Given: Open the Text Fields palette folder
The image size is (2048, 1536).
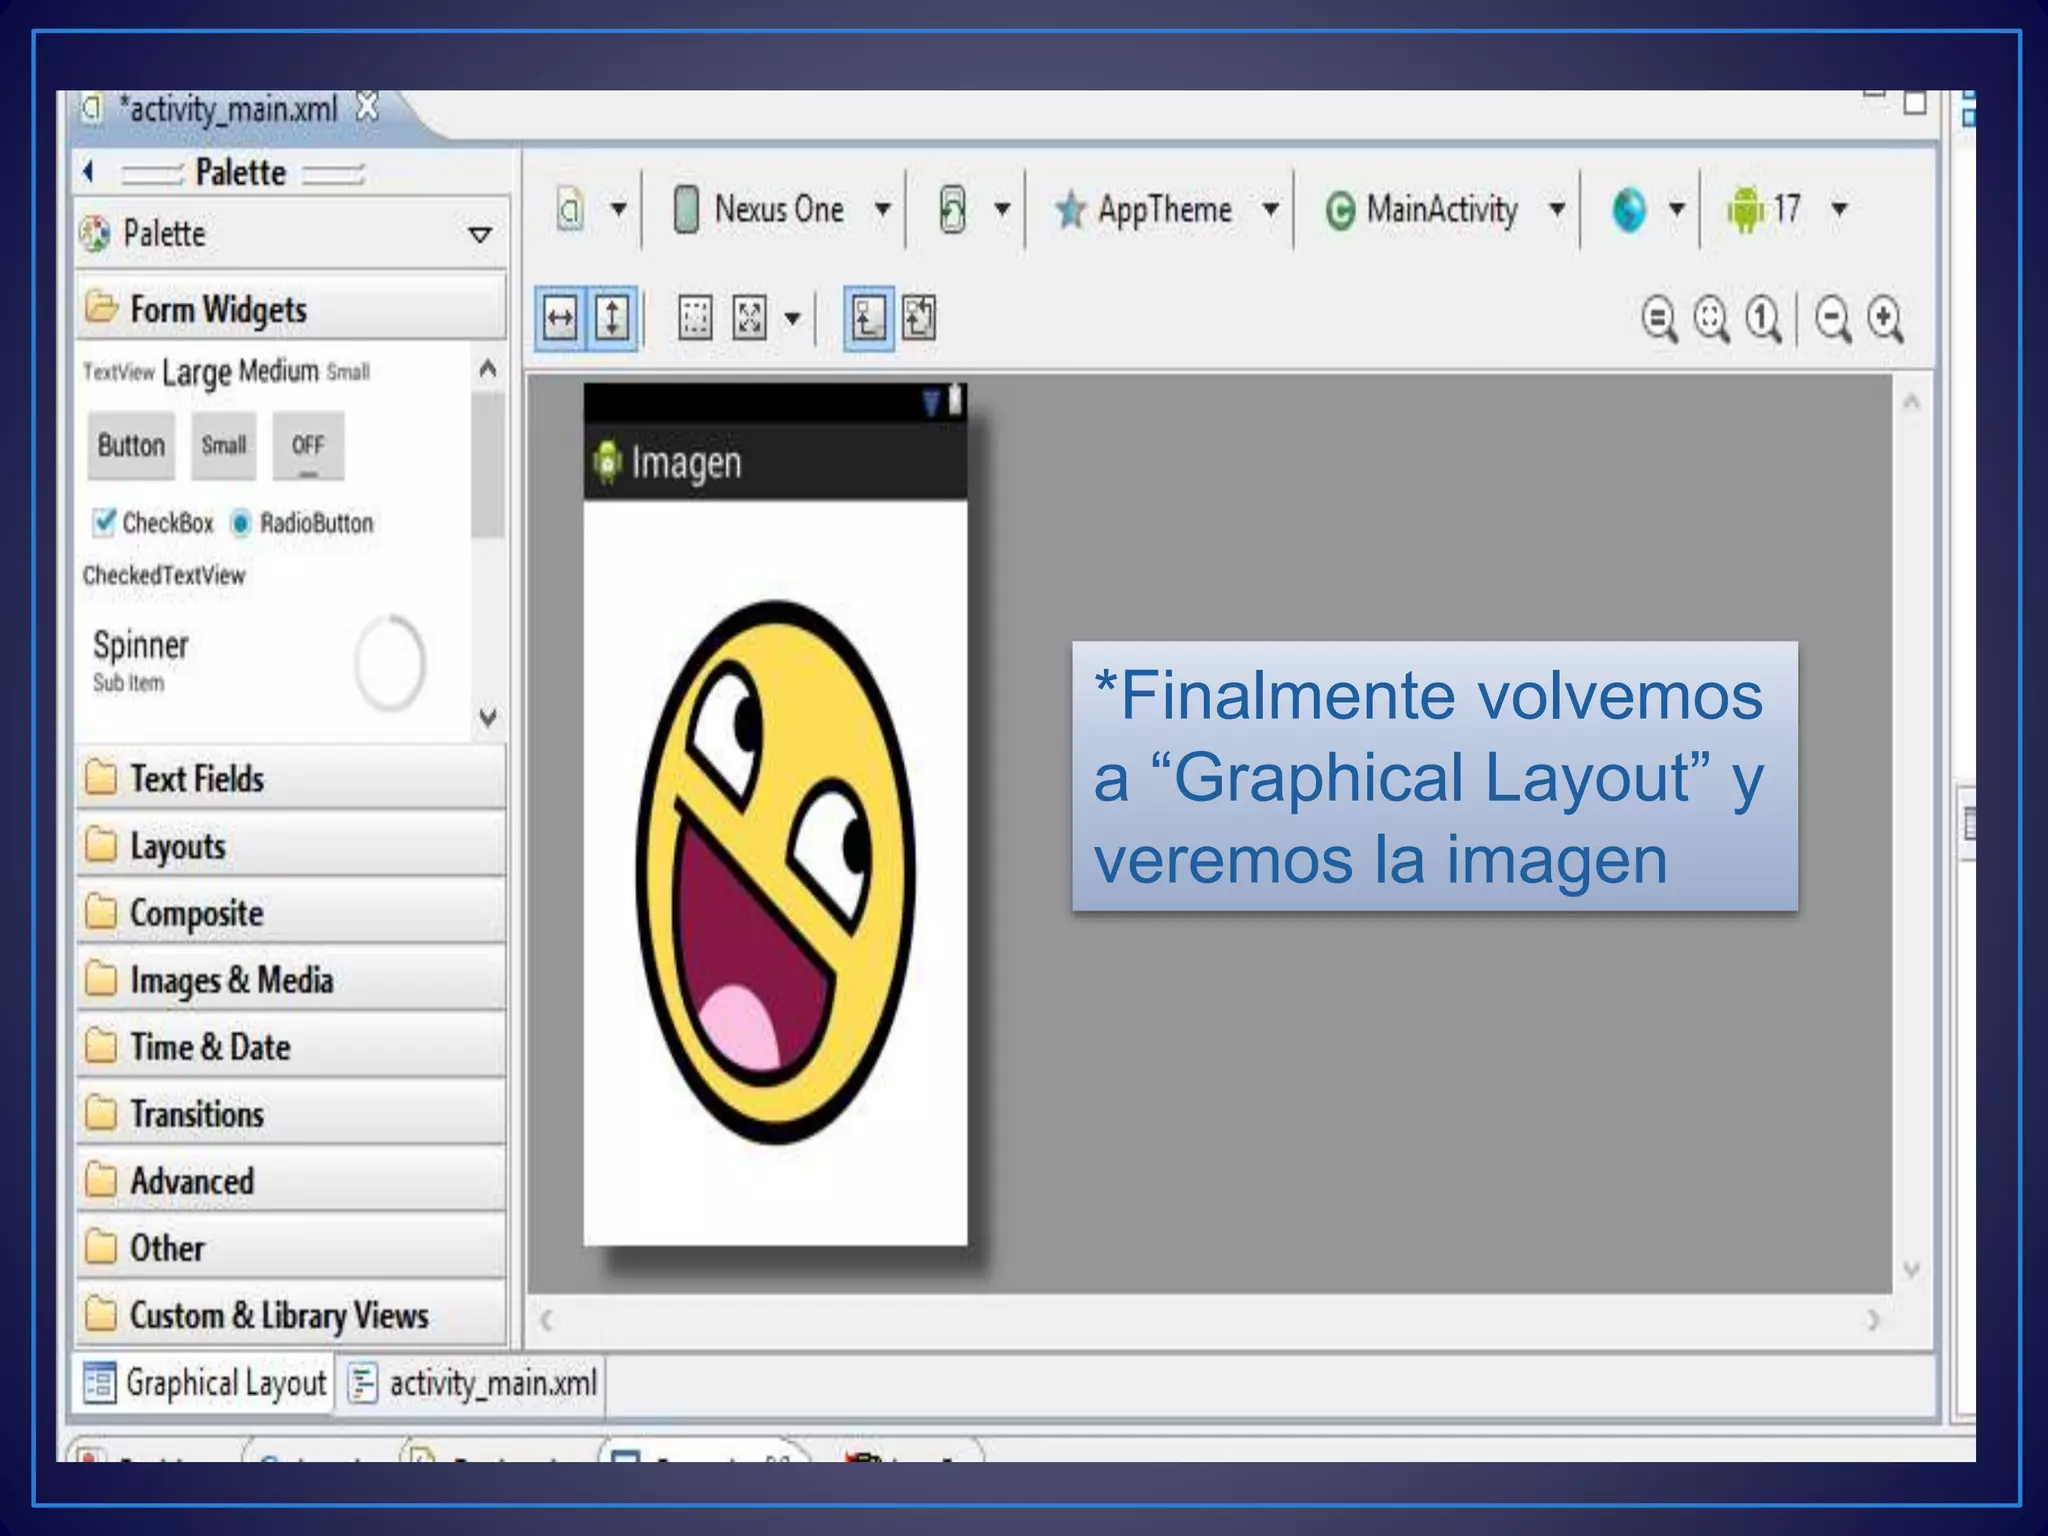Looking at the screenshot, I should click(292, 779).
